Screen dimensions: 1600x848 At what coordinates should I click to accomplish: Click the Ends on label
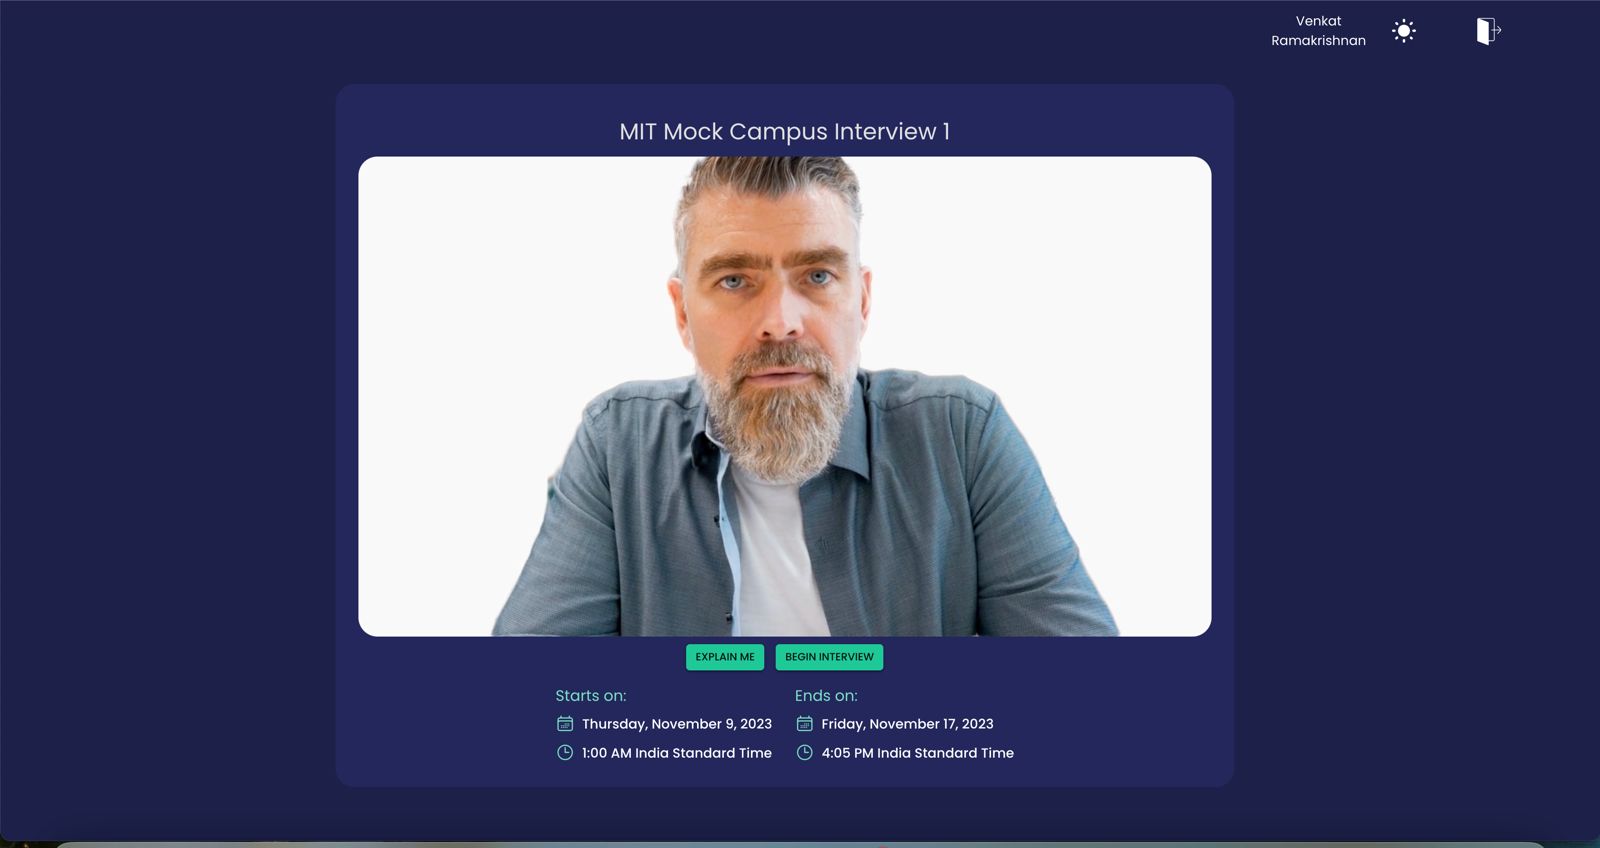click(x=826, y=696)
